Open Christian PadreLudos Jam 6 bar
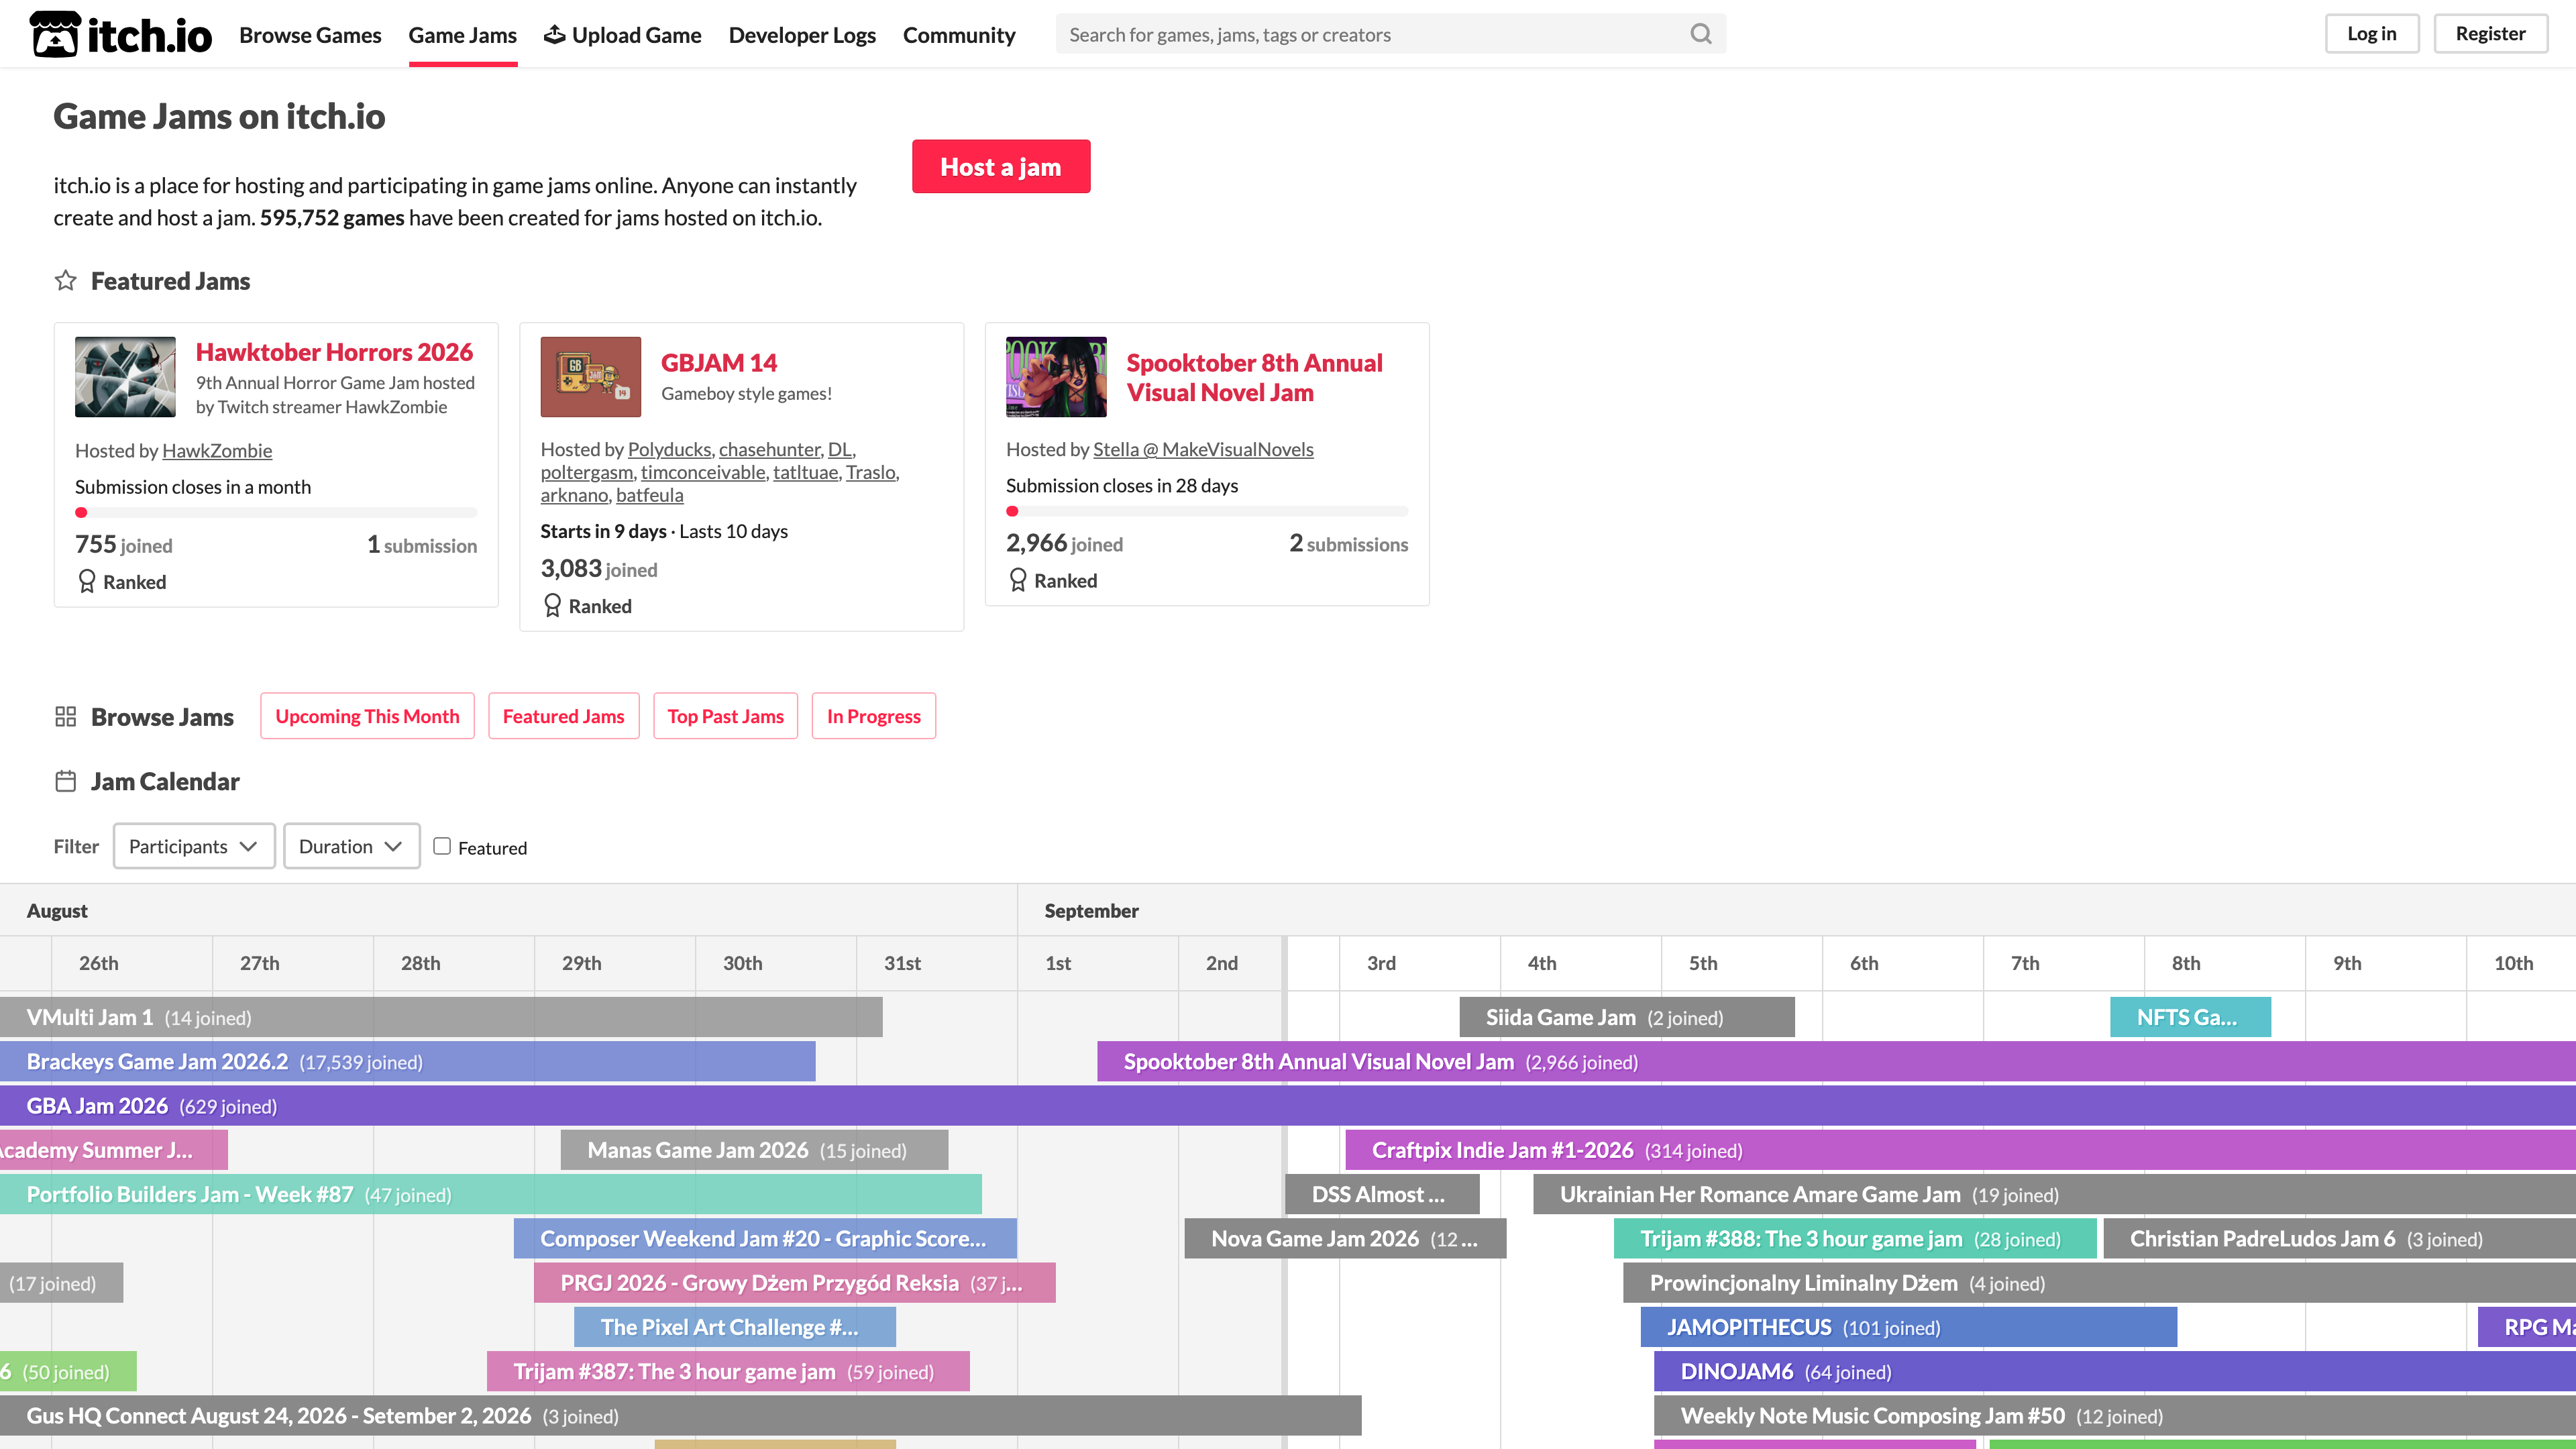 (2340, 1239)
